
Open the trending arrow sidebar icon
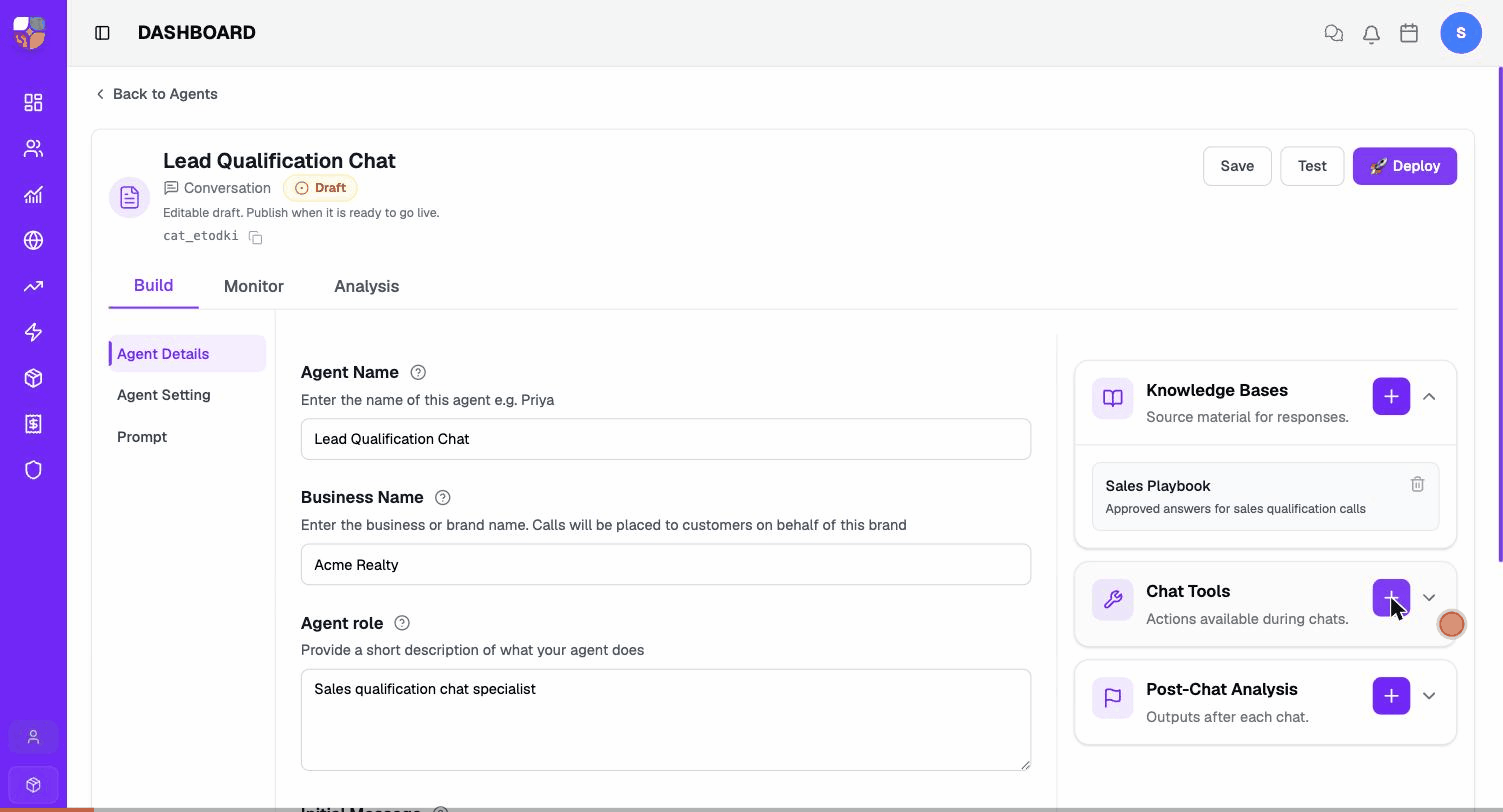33,286
